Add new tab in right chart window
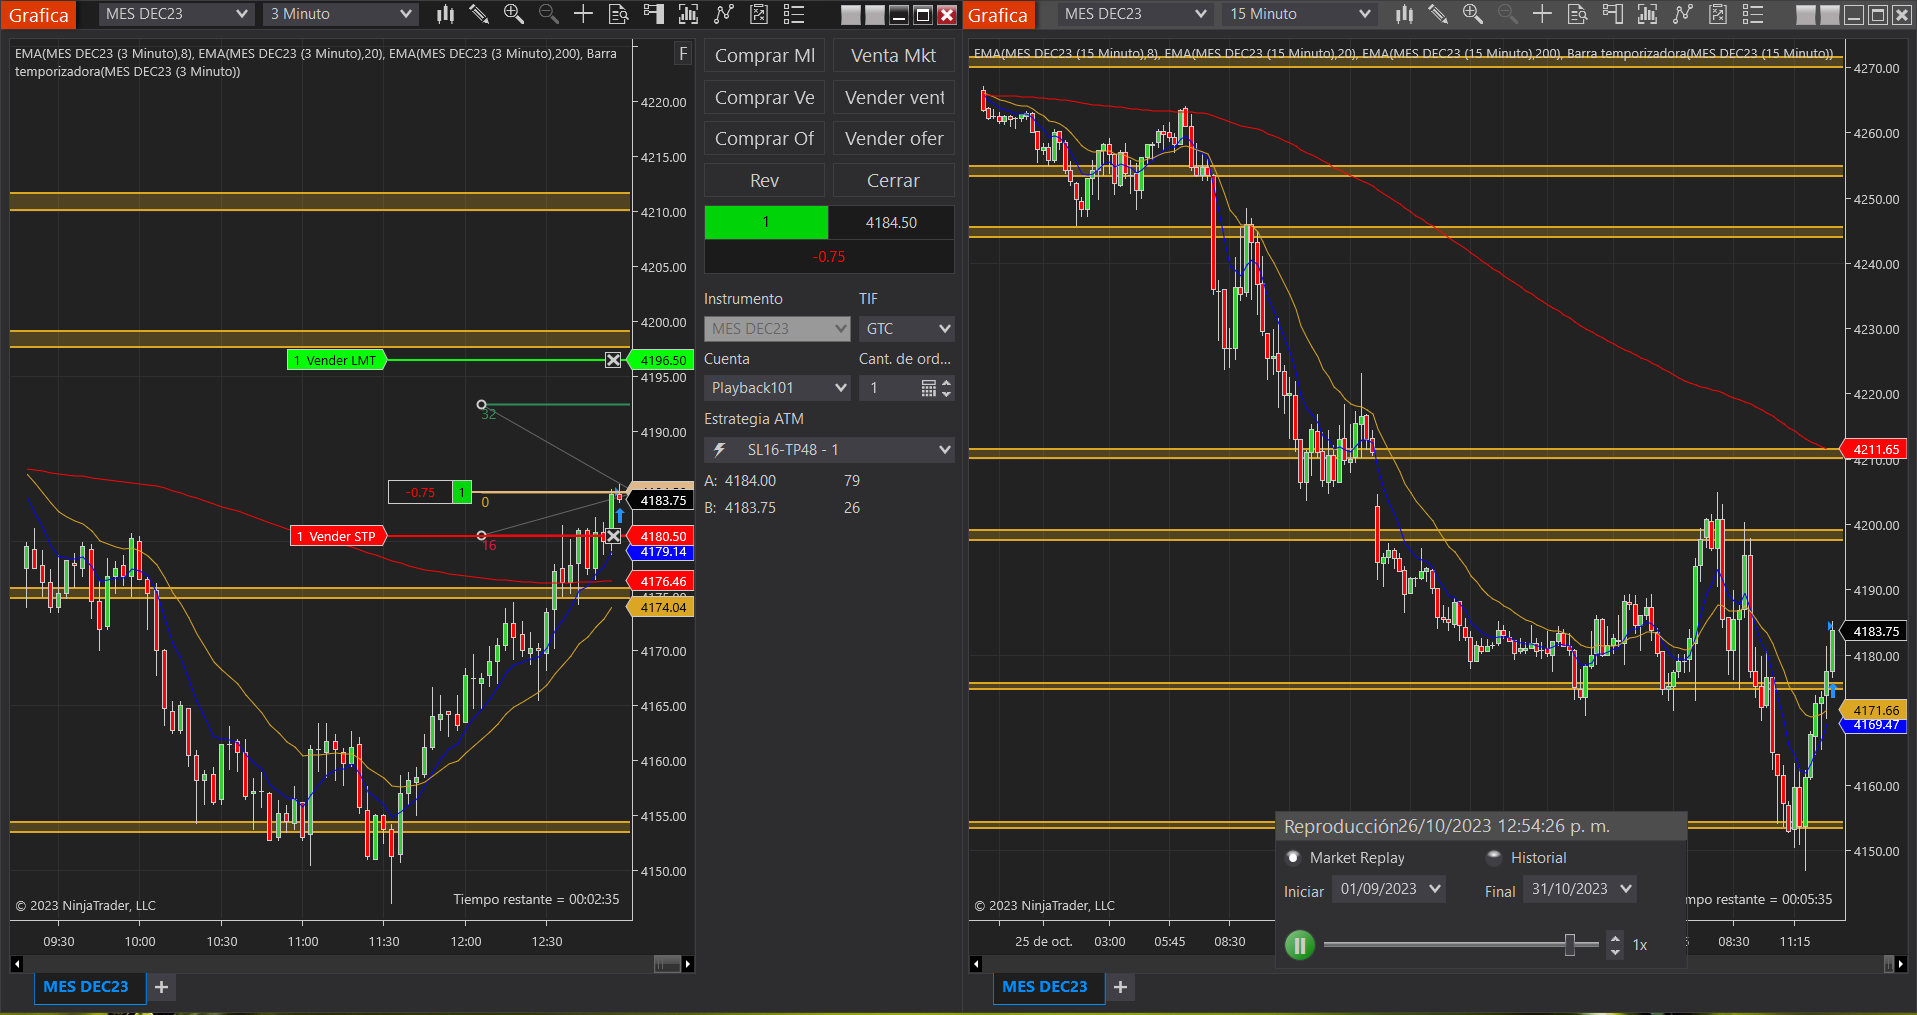Screen dimensions: 1917x1015 pos(1120,987)
